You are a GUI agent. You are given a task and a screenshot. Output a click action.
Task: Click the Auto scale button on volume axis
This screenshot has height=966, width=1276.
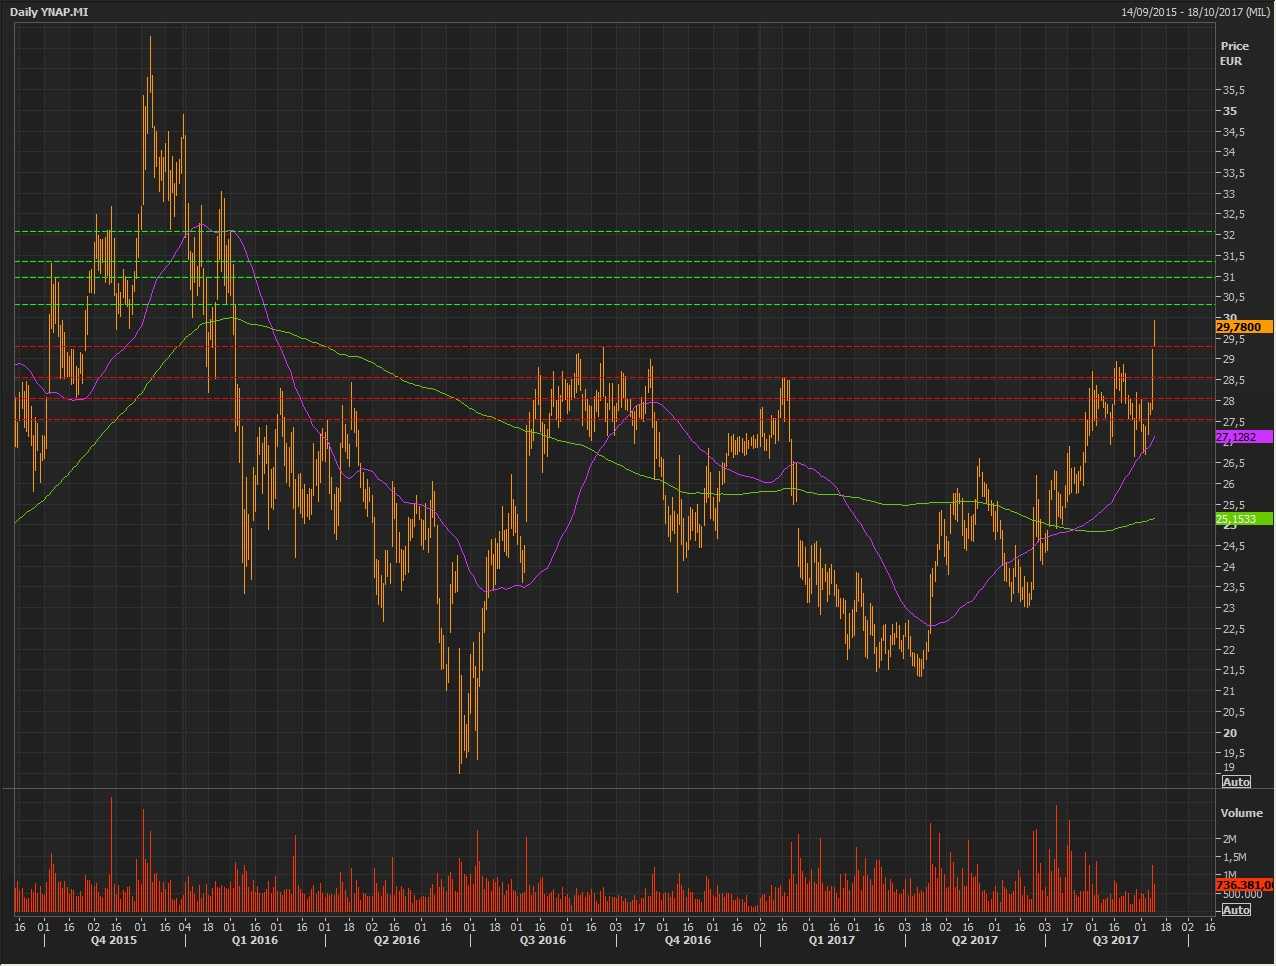1236,909
